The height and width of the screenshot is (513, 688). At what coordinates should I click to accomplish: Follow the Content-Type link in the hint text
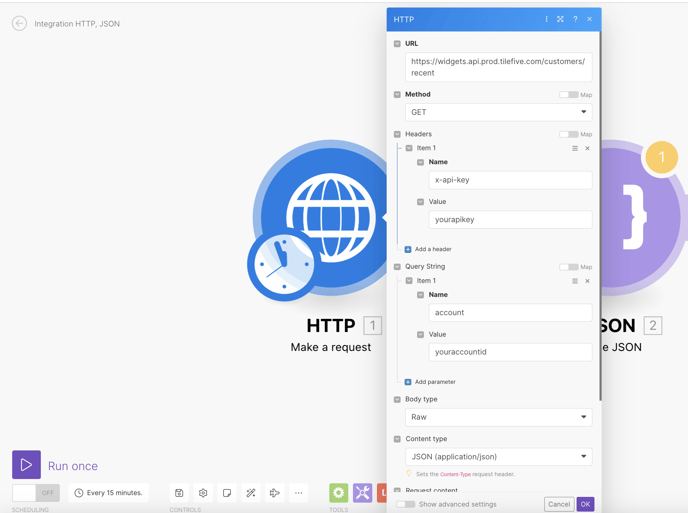455,474
